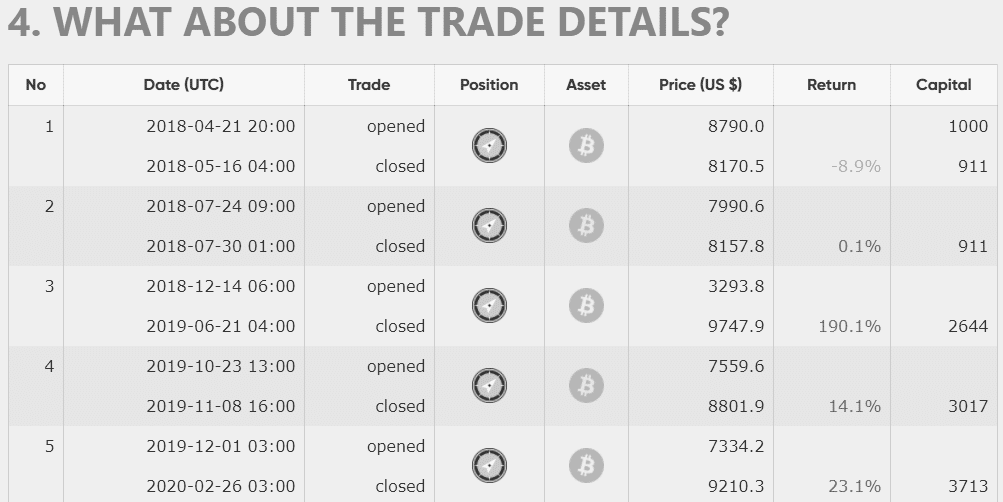Click the Bitcoin asset icon in trade 4
Screen dimensions: 1003x502
pos(586,386)
